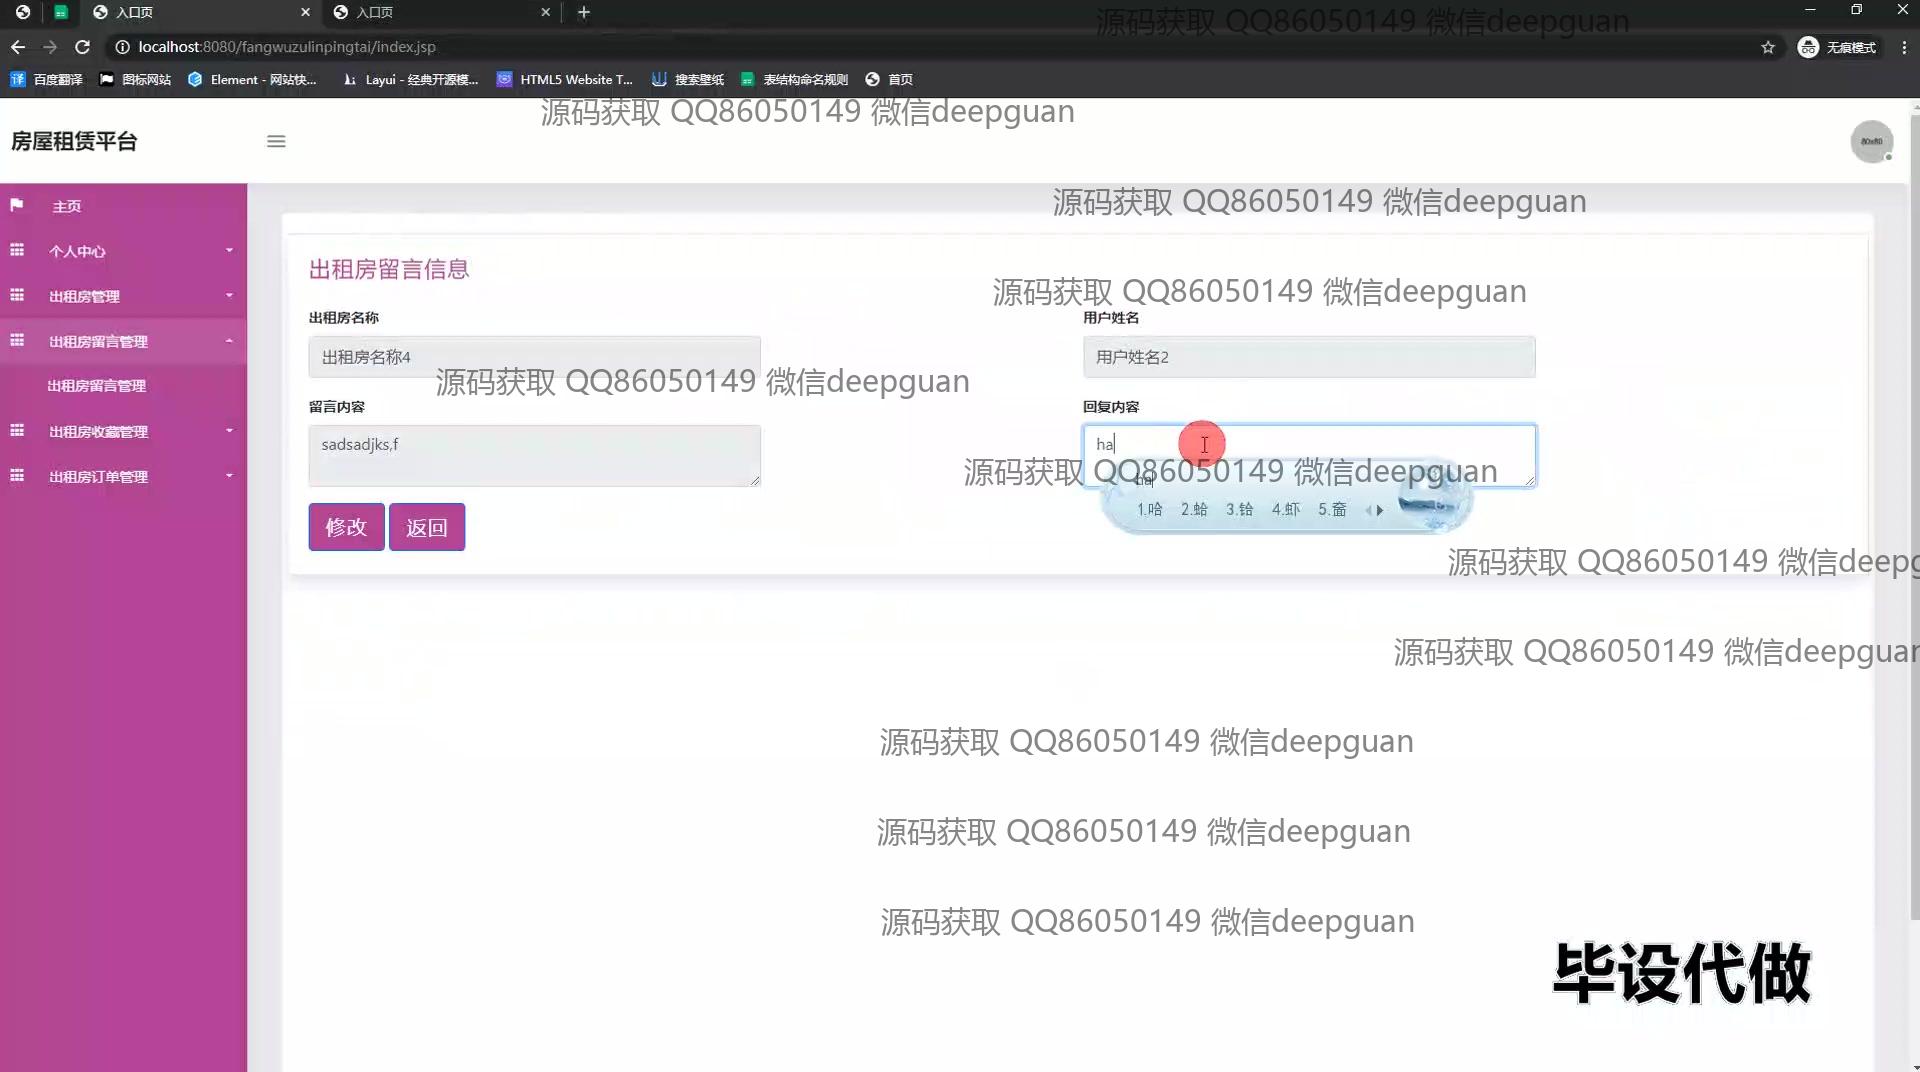Click the browser reload icon
The width and height of the screenshot is (1920, 1072).
[x=83, y=47]
